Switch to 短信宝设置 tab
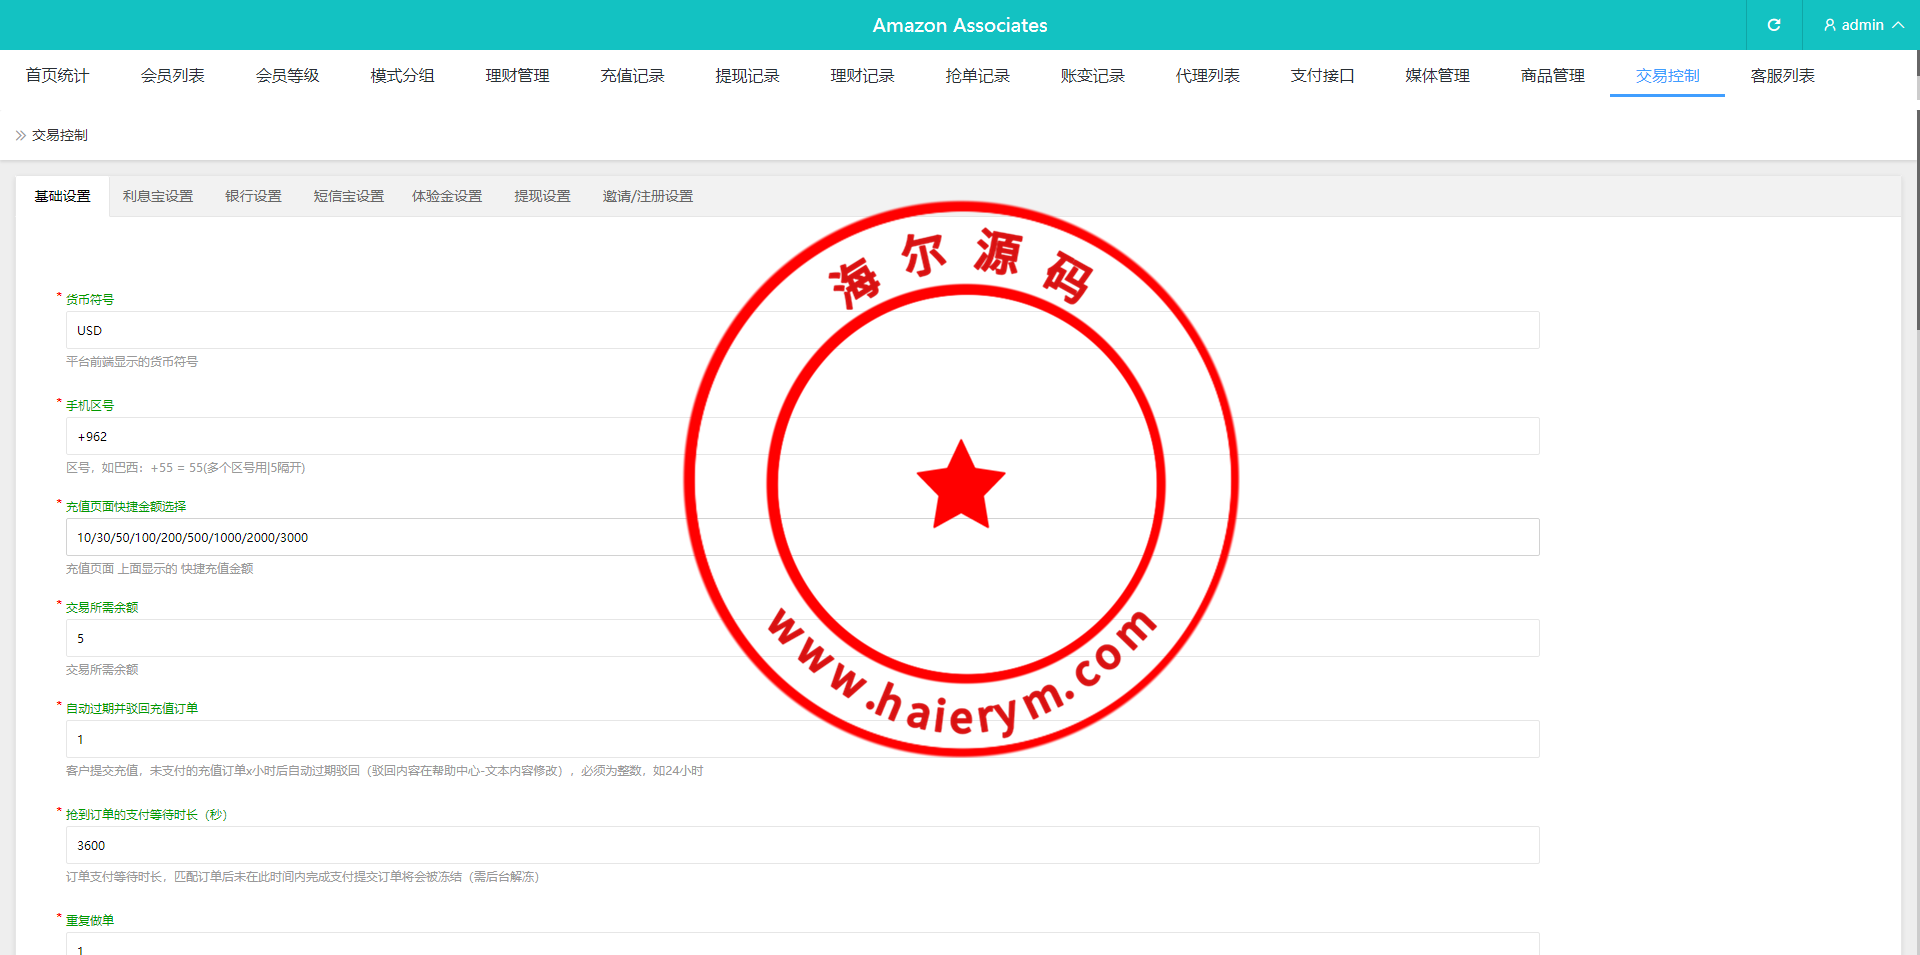The height and width of the screenshot is (955, 1920). click(x=349, y=196)
